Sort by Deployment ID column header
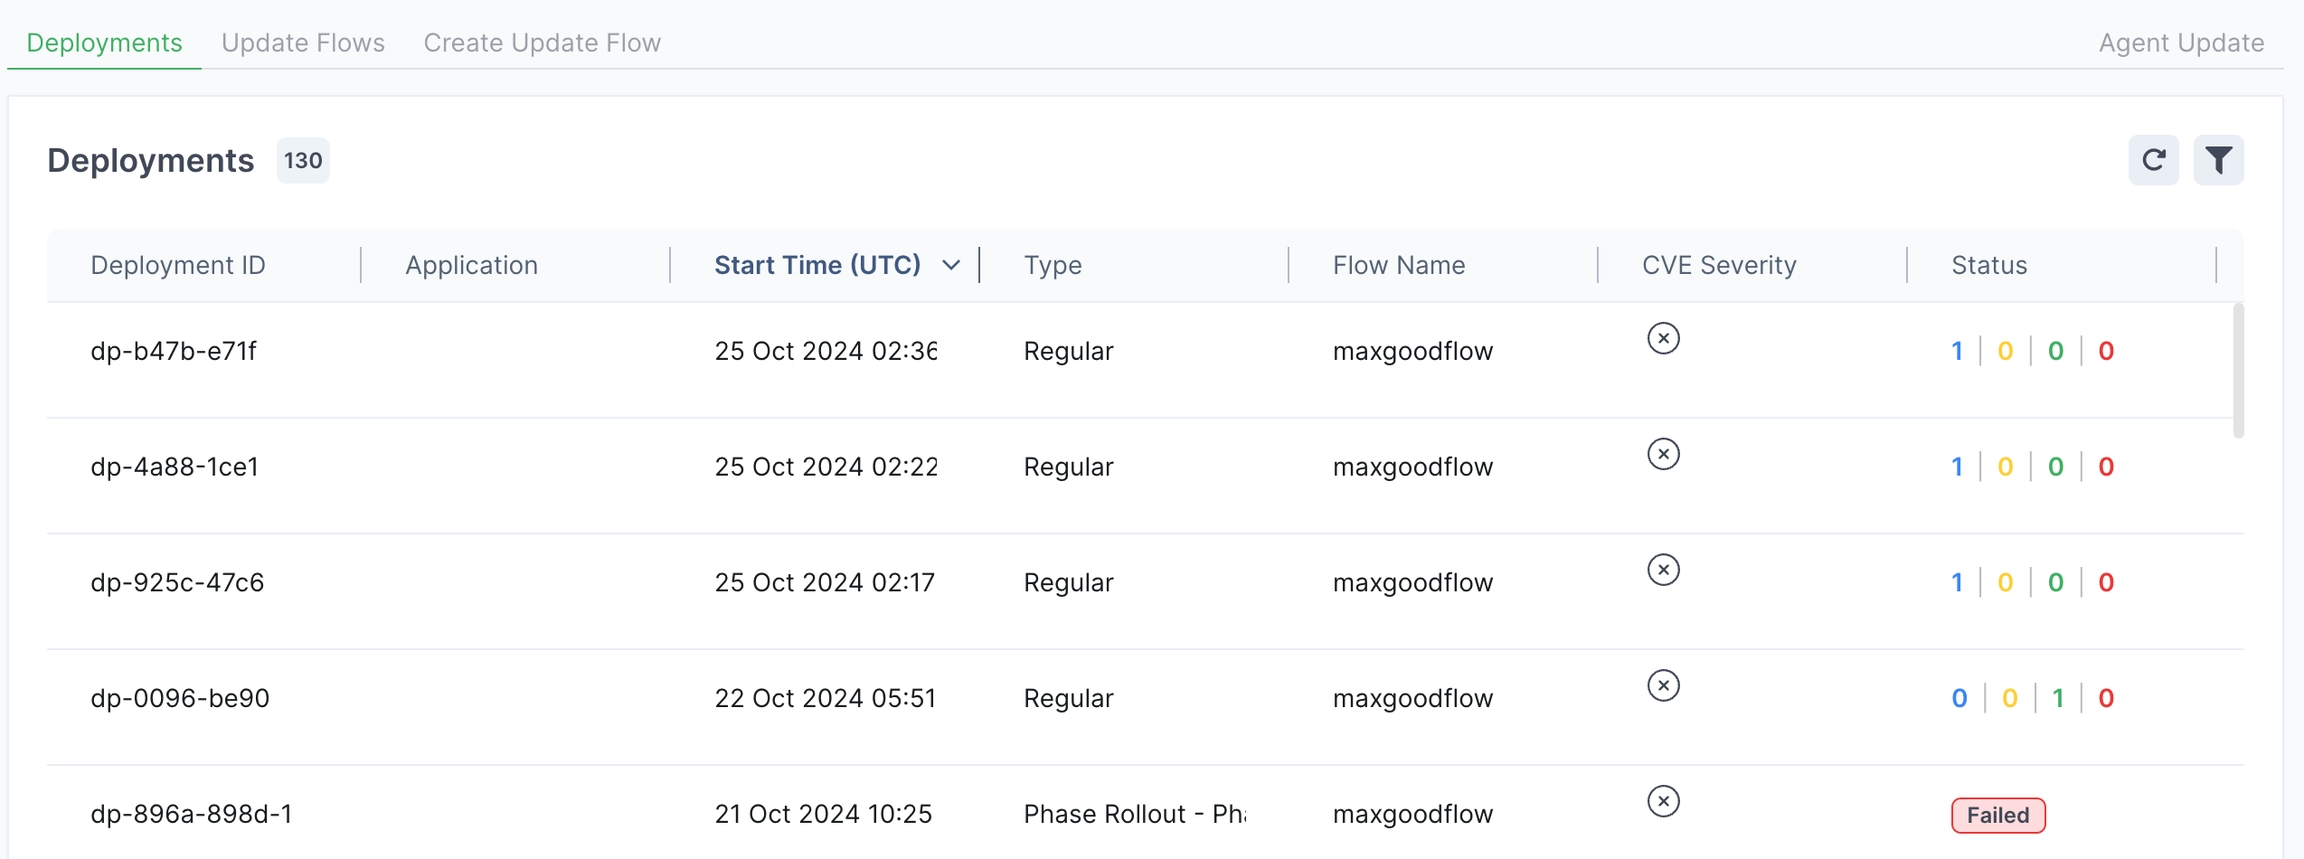Image resolution: width=2304 pixels, height=859 pixels. pos(178,265)
